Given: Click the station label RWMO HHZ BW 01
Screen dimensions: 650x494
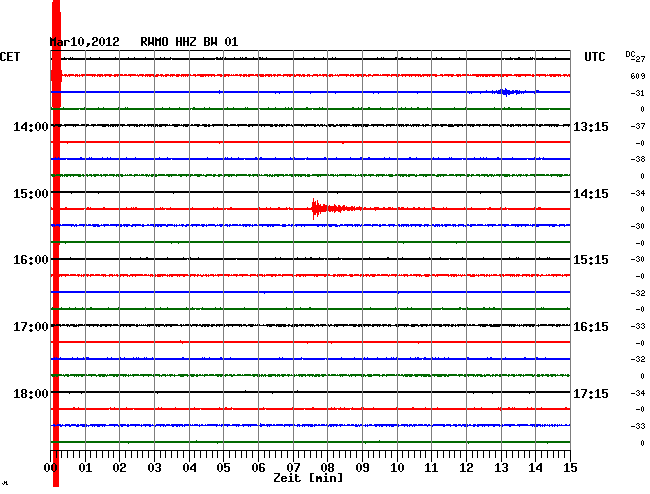Looking at the screenshot, I should 189,42.
